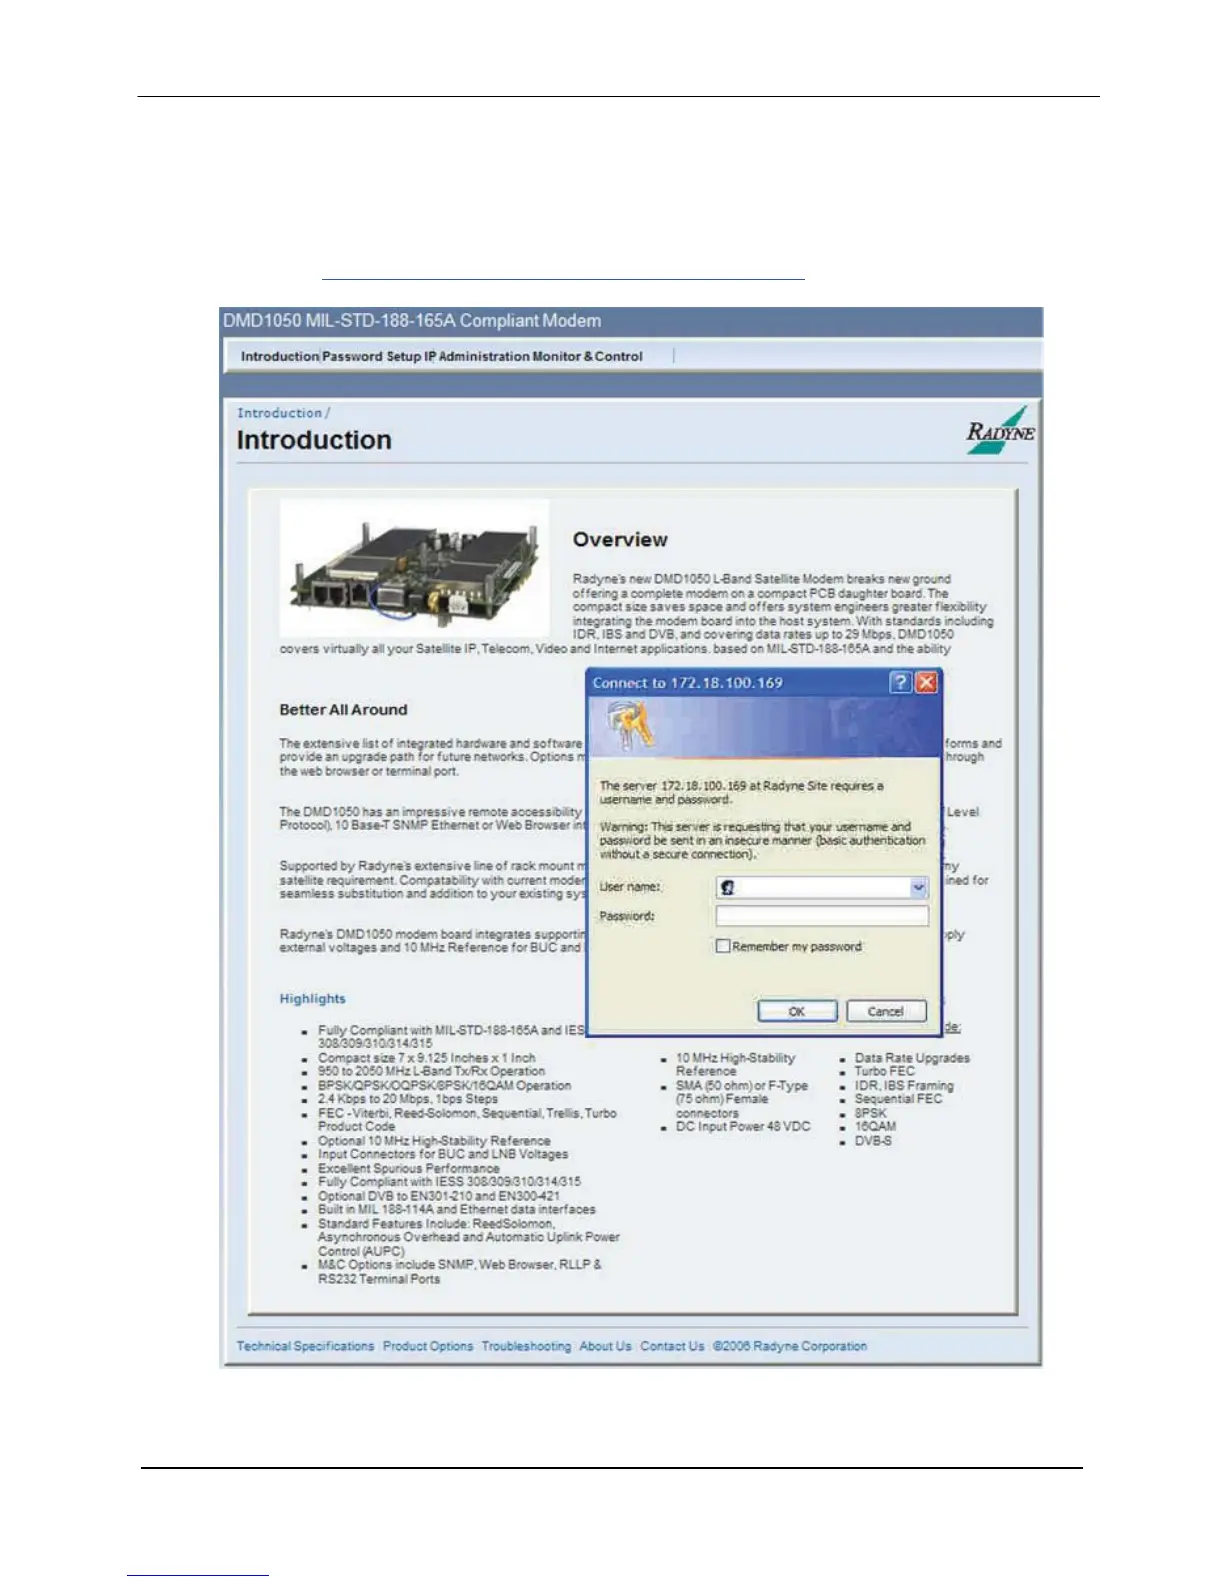Click the Data Rate Upgrades list item

(912, 1058)
